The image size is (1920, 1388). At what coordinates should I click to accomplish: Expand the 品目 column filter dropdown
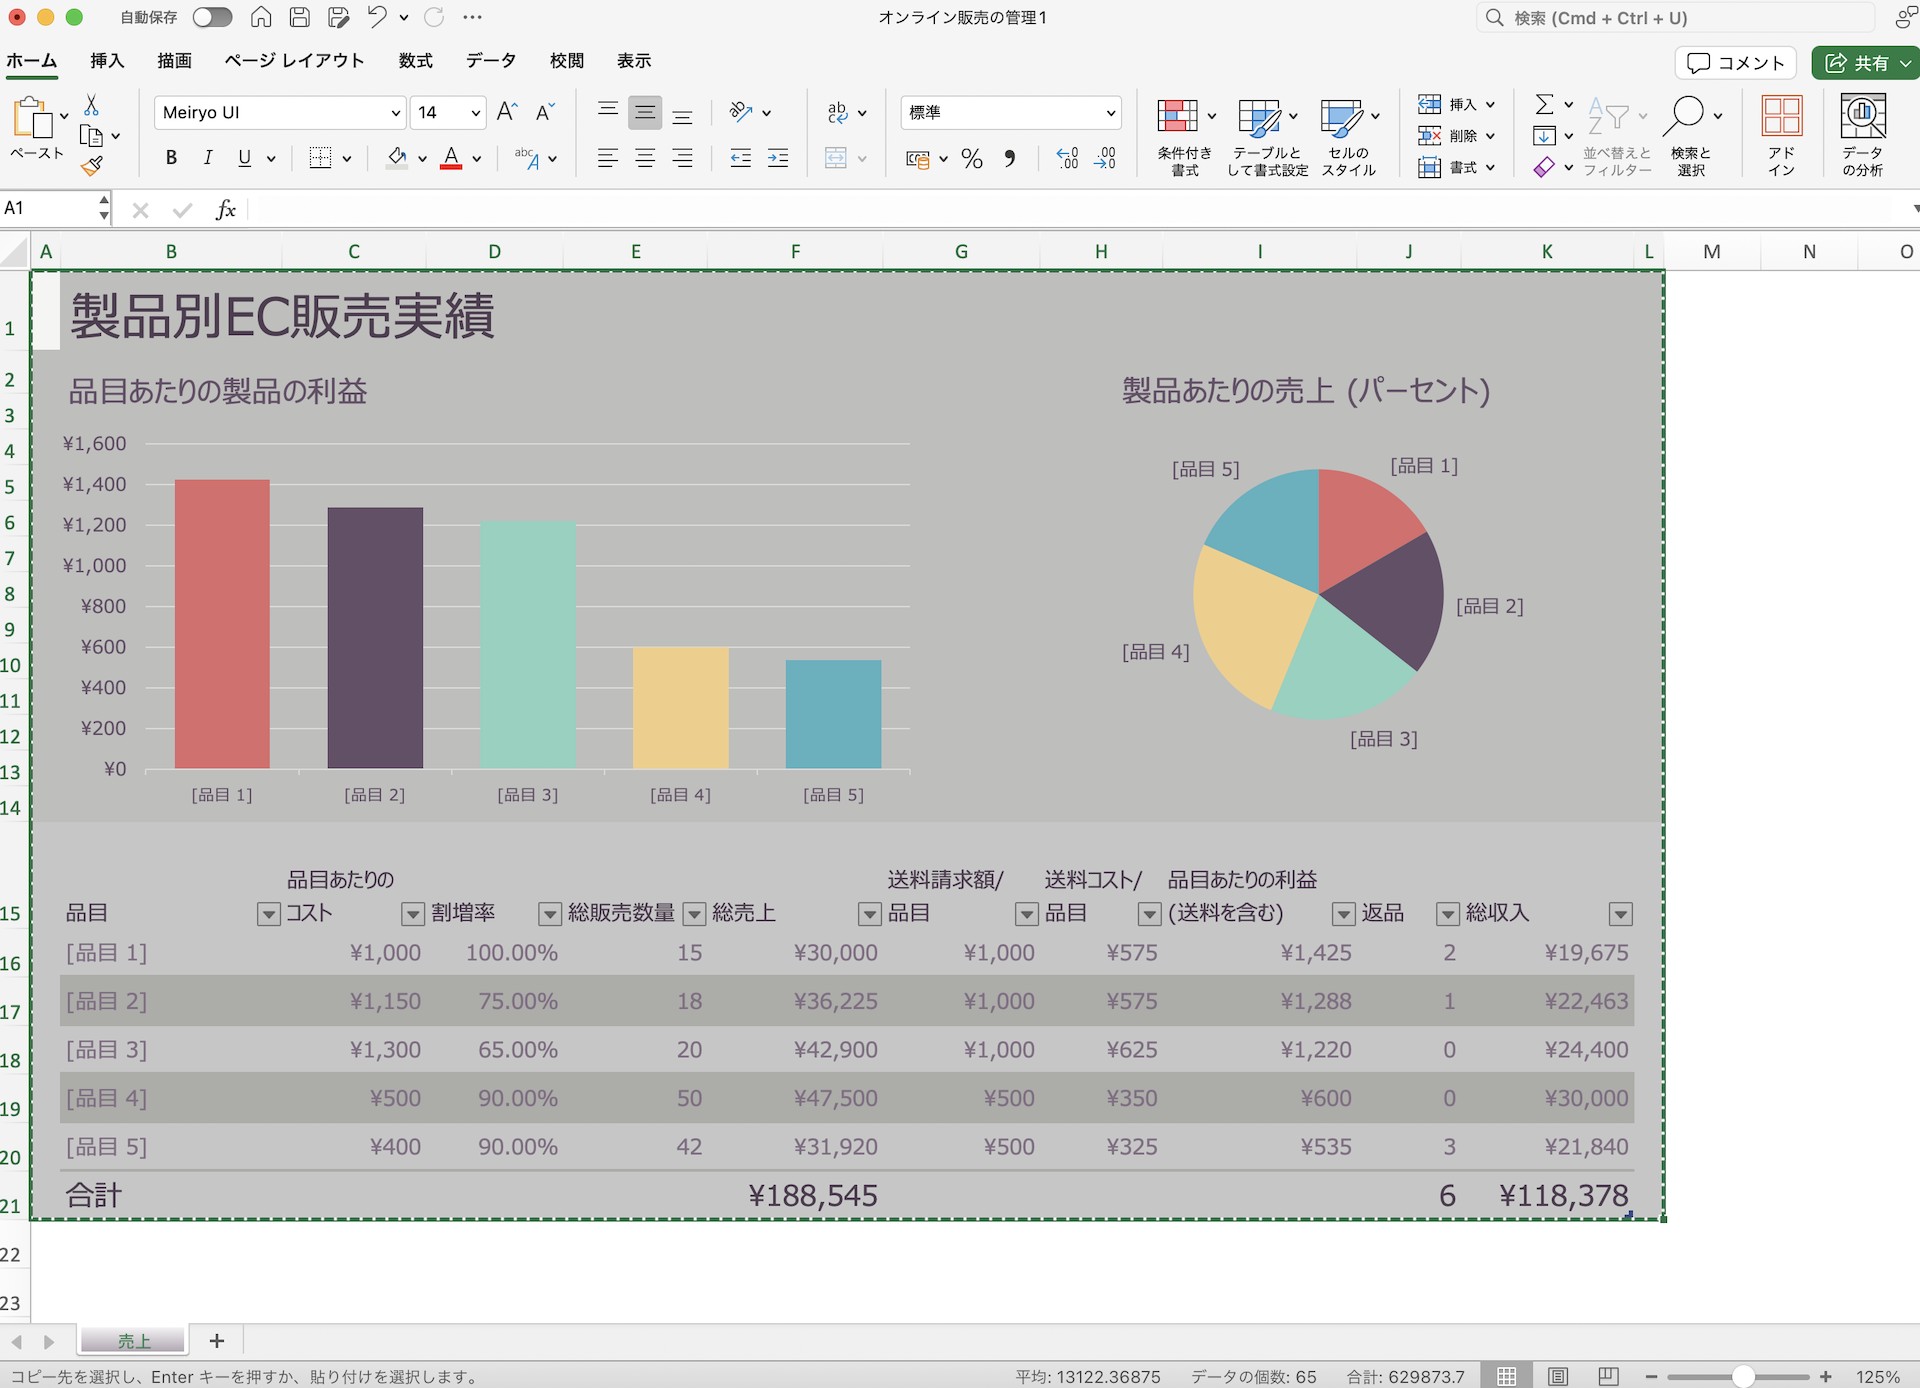tap(268, 914)
